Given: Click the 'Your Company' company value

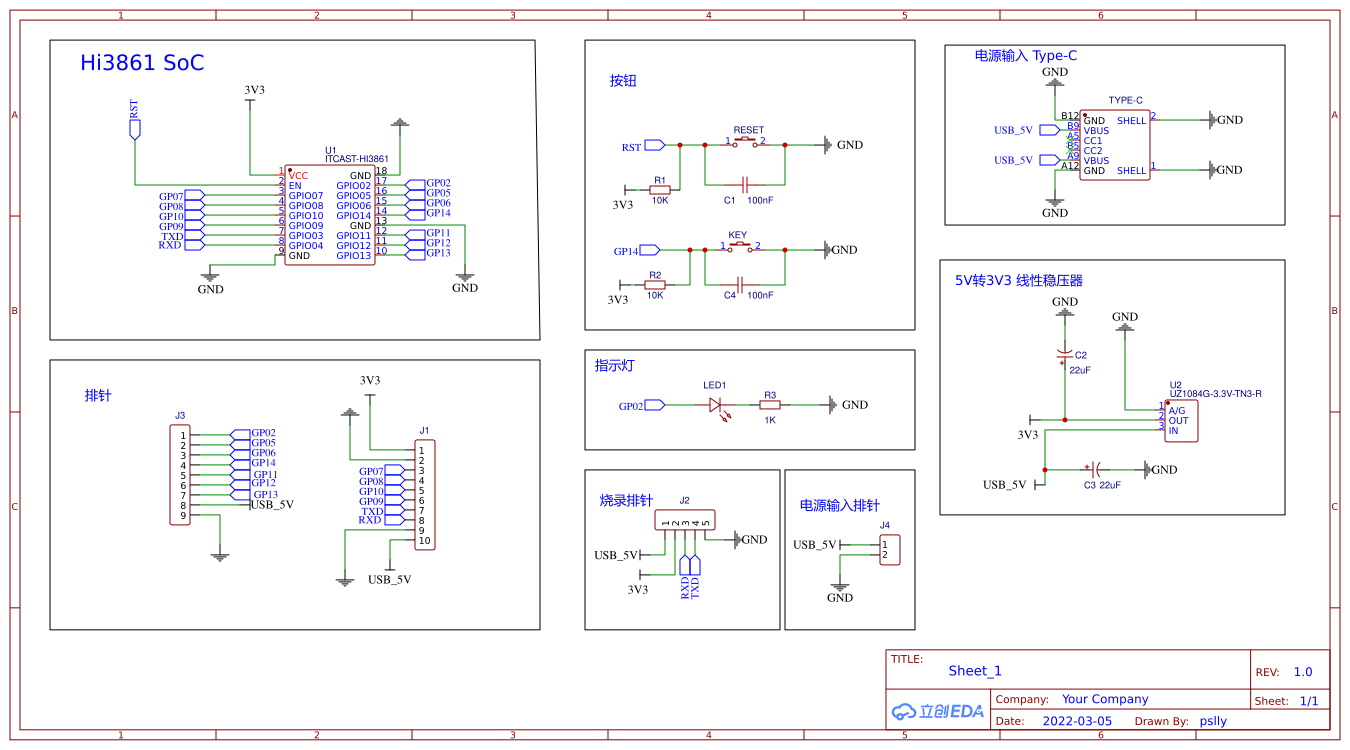Looking at the screenshot, I should pos(1105,699).
